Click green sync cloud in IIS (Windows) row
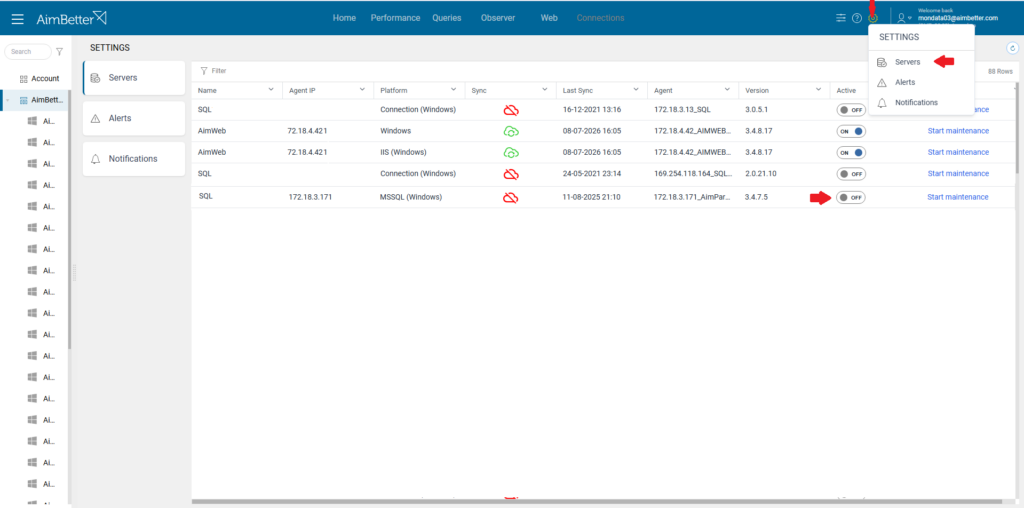The width and height of the screenshot is (1024, 508). click(x=511, y=153)
